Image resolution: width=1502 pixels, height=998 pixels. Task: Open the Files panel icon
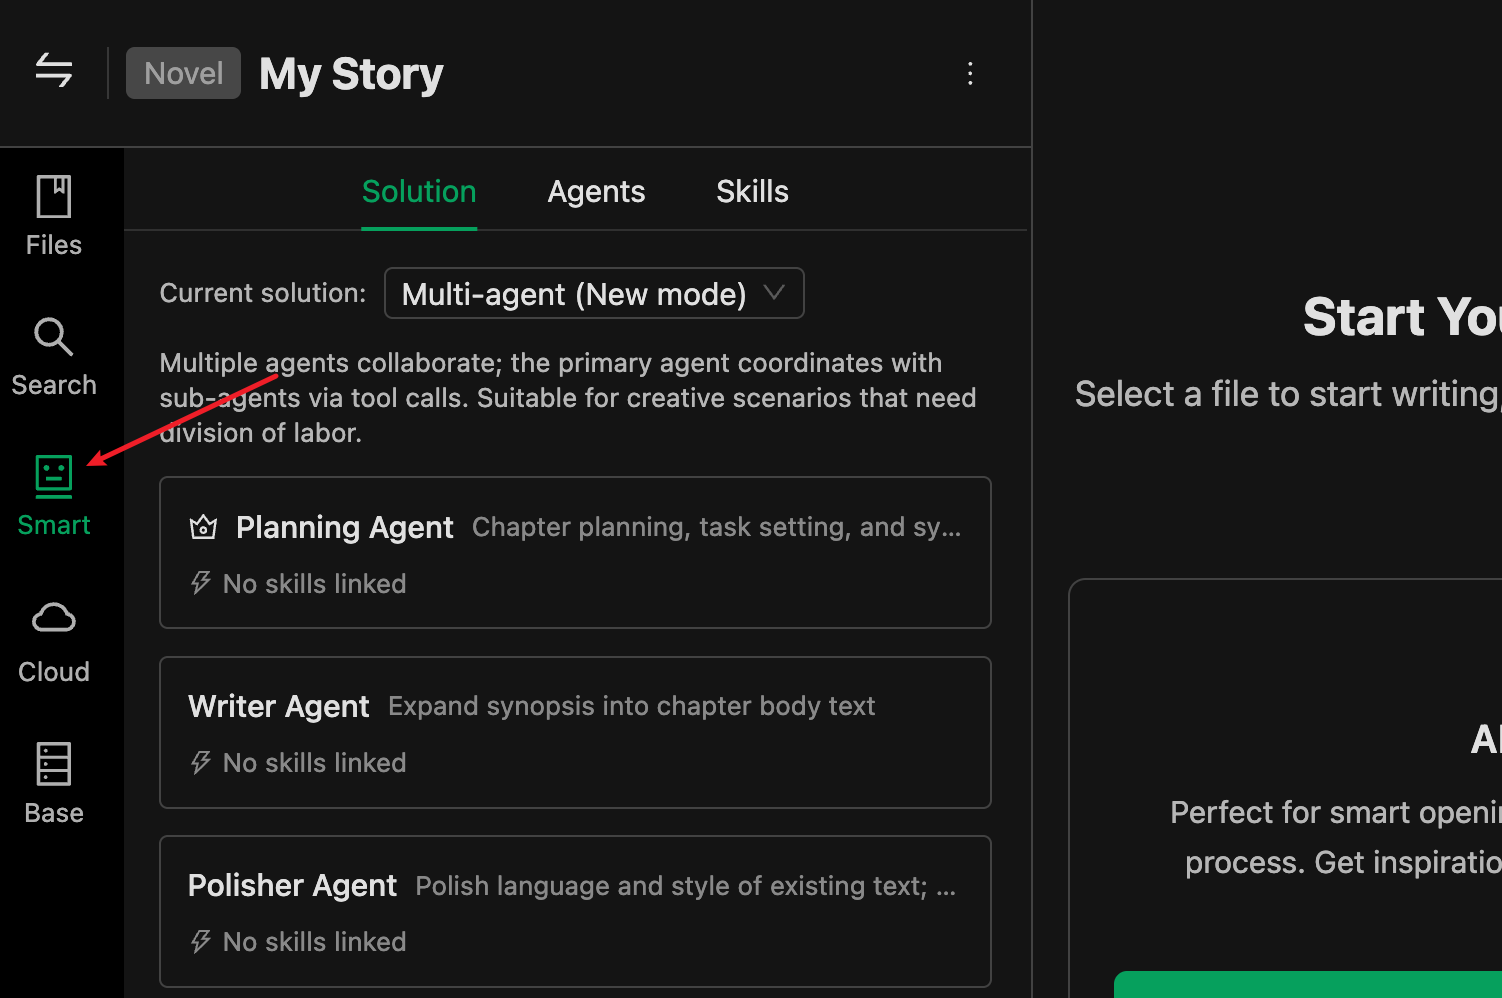pos(54,197)
